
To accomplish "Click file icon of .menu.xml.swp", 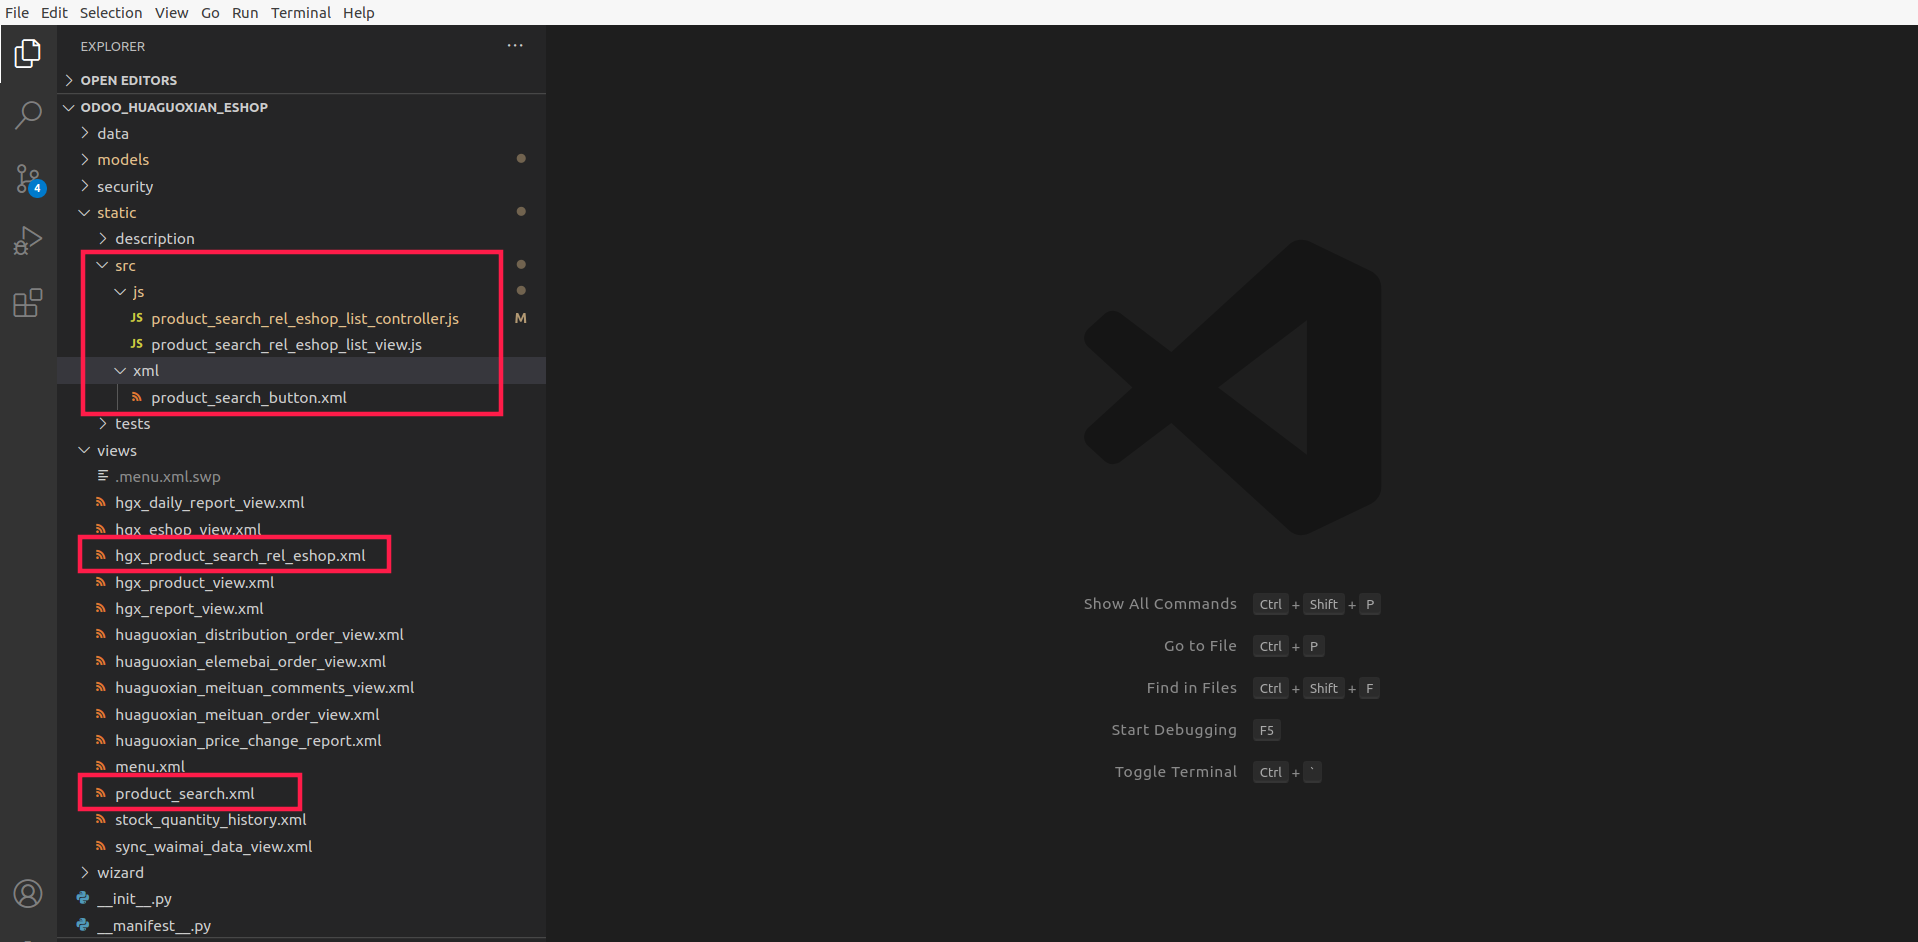I will (x=102, y=476).
